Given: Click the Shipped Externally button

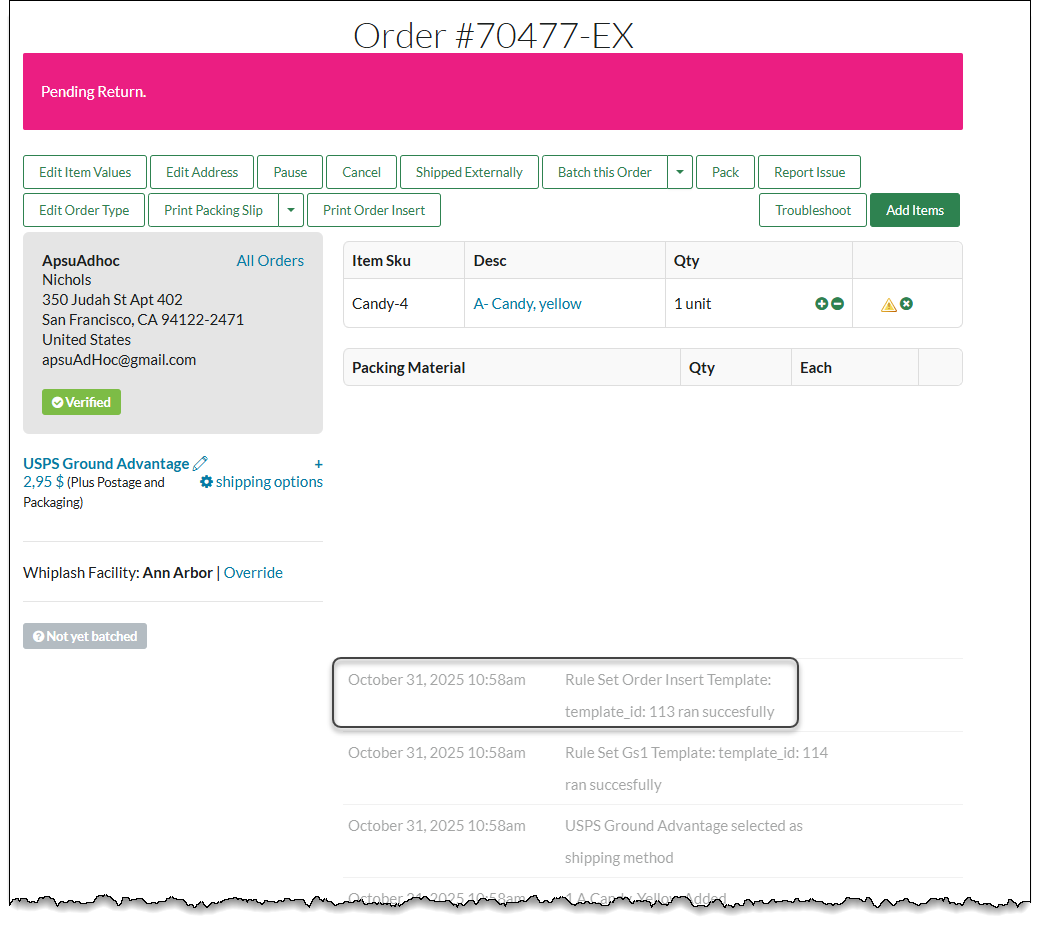Looking at the screenshot, I should point(469,172).
